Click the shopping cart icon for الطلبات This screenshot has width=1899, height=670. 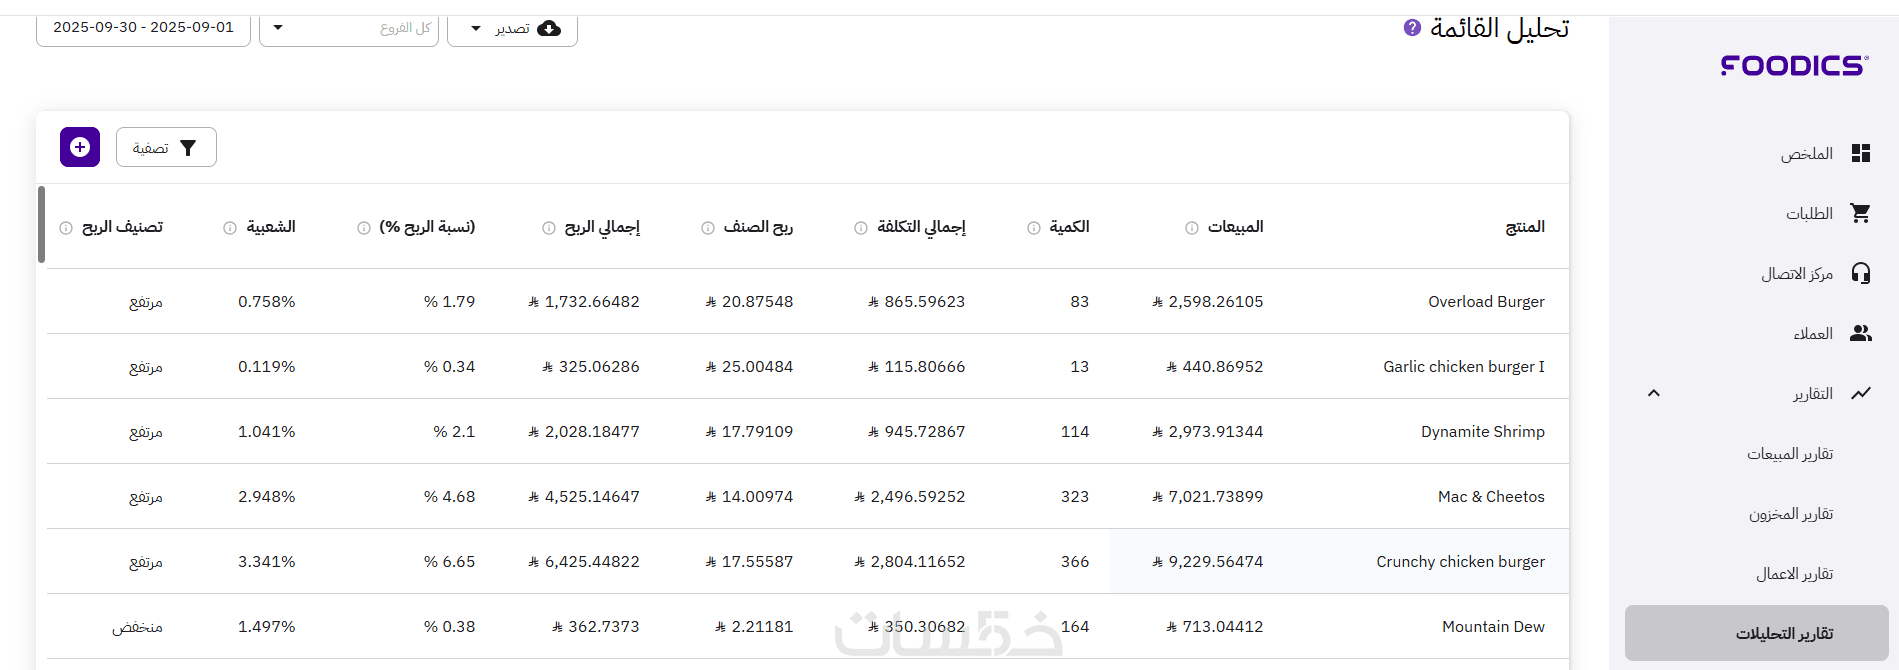(x=1860, y=213)
